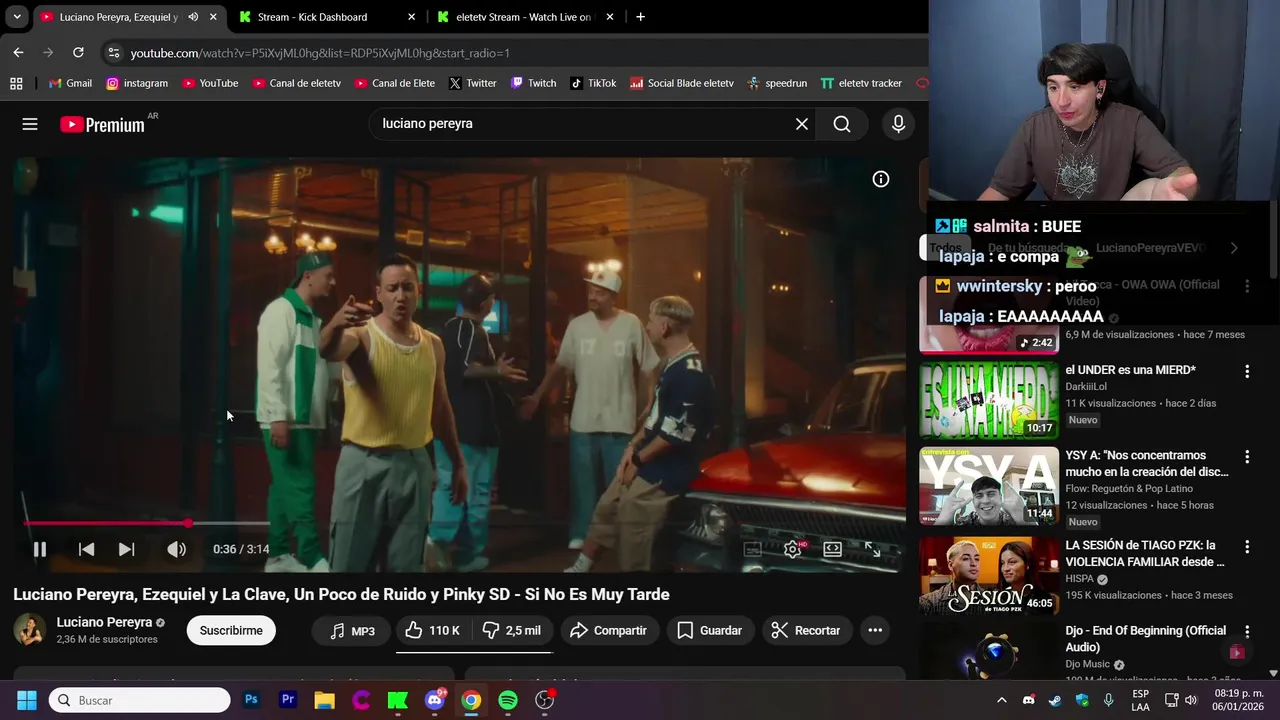Open the Social Blade eletetv bookmark
This screenshot has width=1280, height=720.
682,83
